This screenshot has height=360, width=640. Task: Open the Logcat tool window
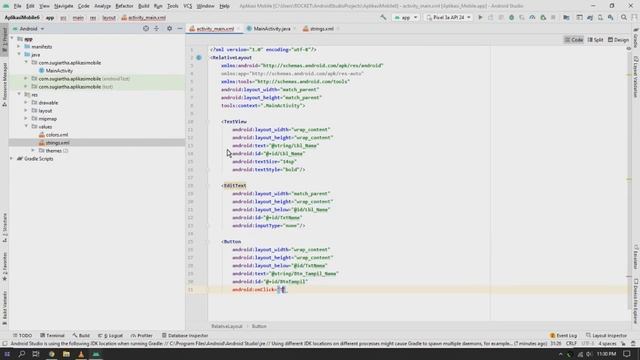click(110, 336)
